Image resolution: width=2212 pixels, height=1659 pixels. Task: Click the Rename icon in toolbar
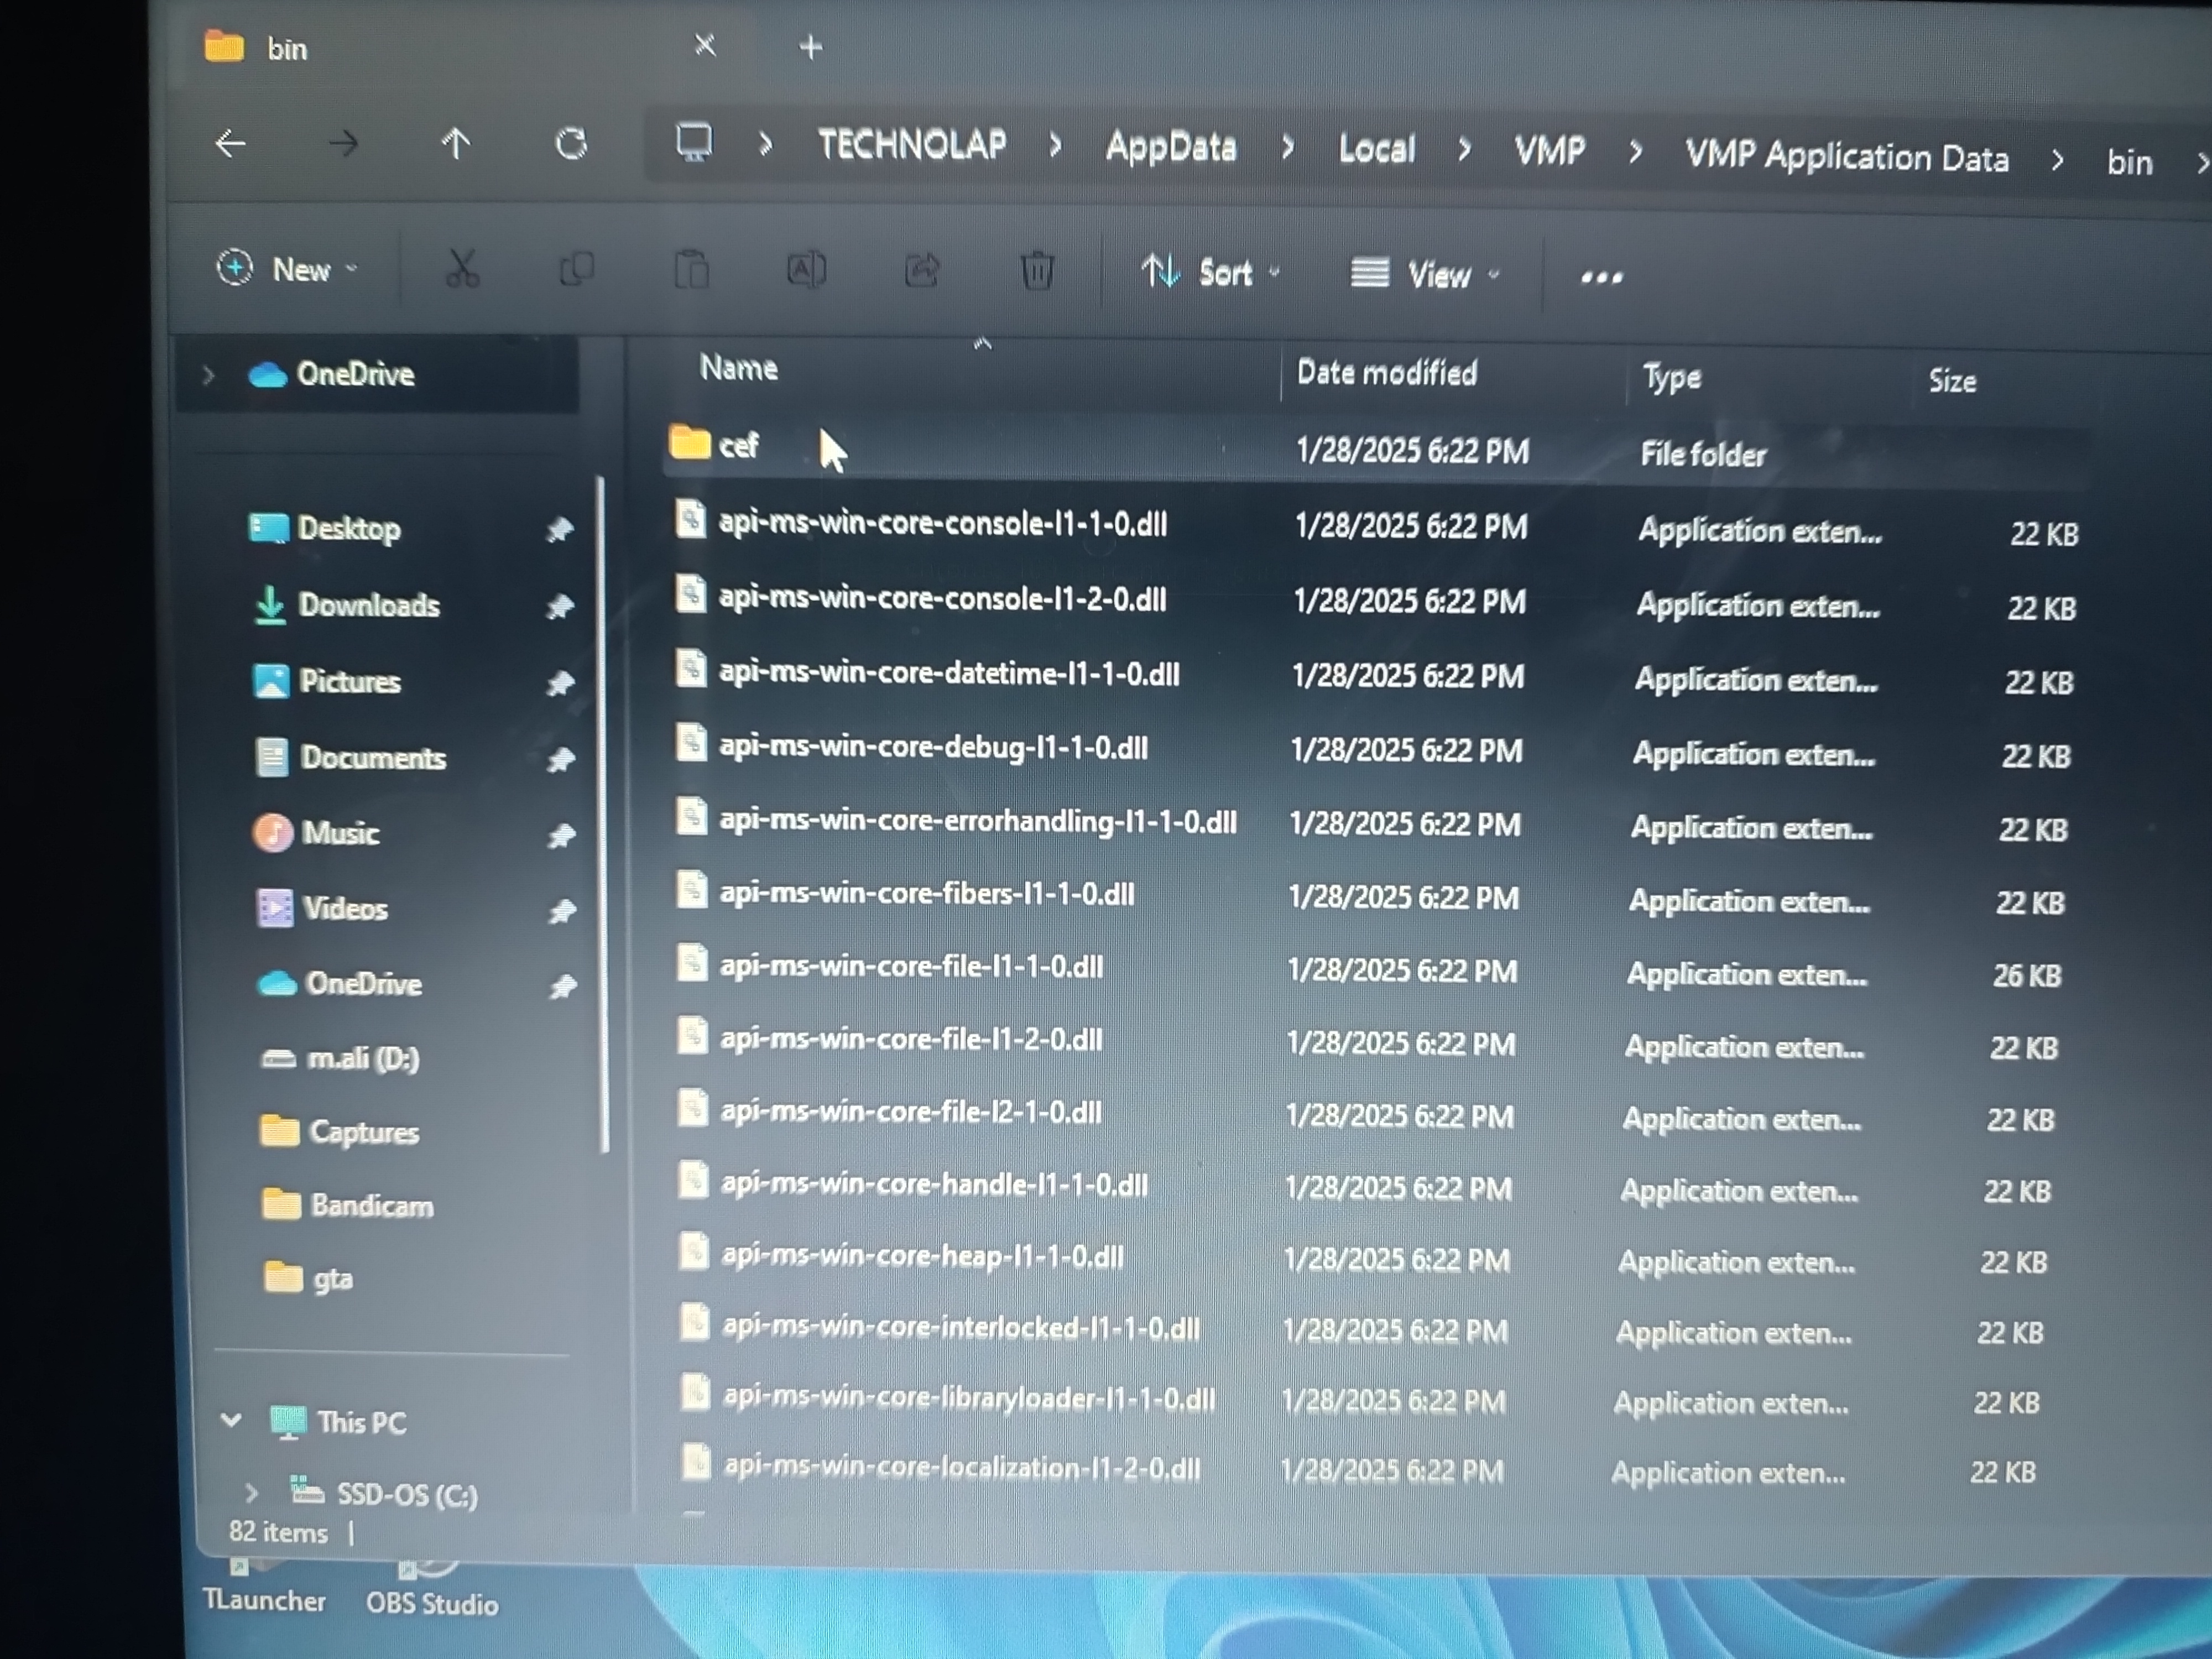[806, 270]
